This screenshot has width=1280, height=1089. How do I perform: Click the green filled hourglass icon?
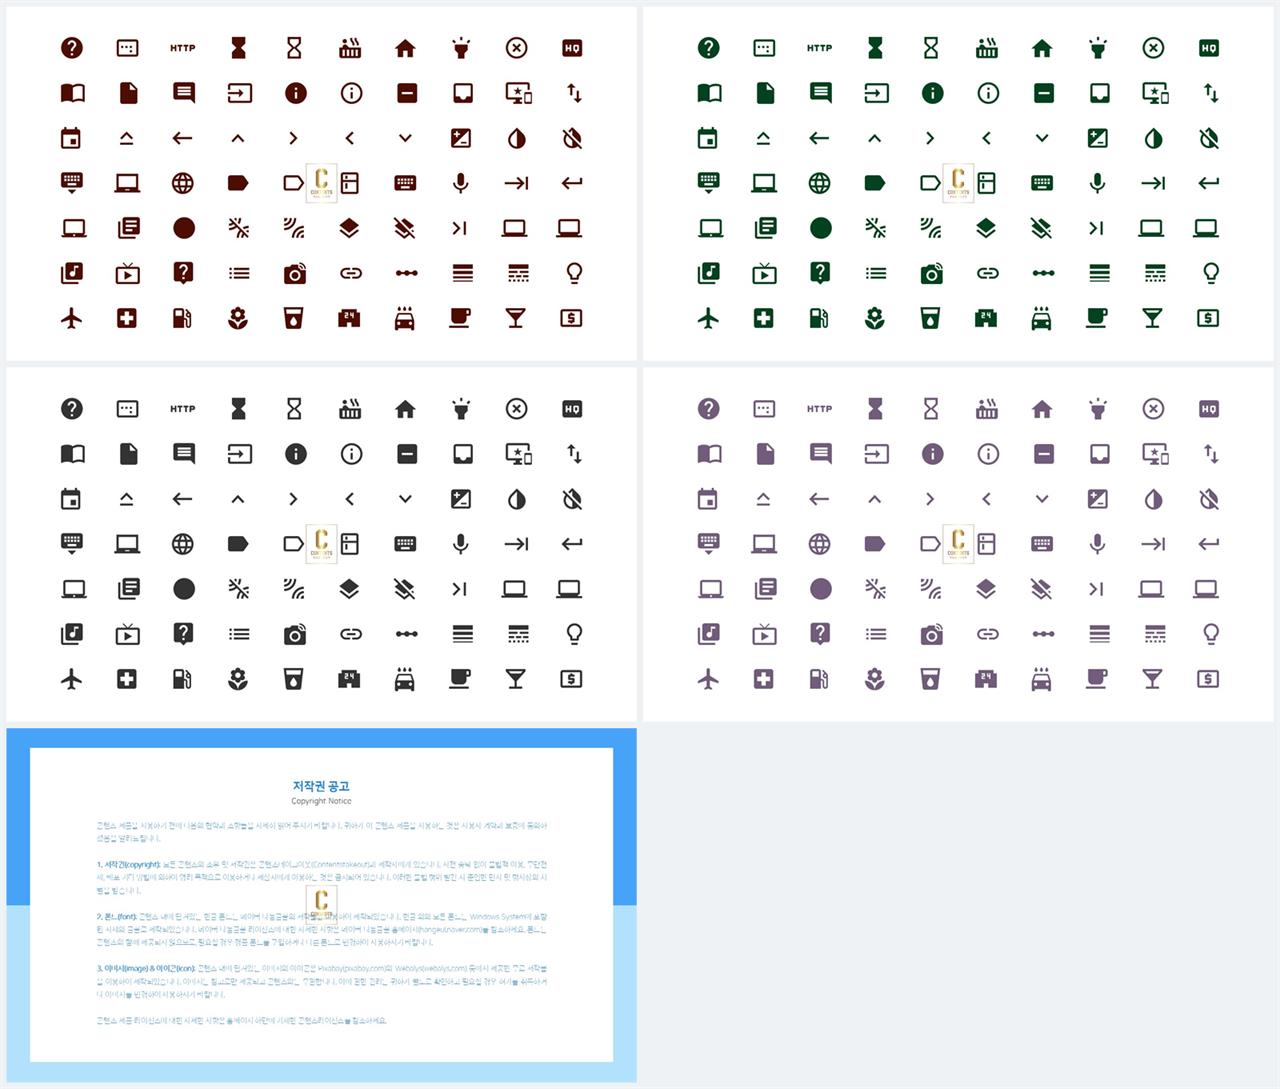pyautogui.click(x=875, y=48)
